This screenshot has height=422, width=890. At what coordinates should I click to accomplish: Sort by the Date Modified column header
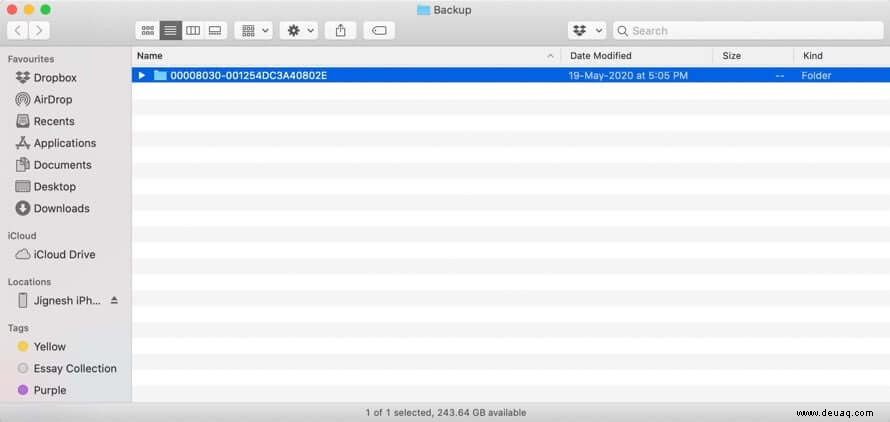click(x=601, y=56)
